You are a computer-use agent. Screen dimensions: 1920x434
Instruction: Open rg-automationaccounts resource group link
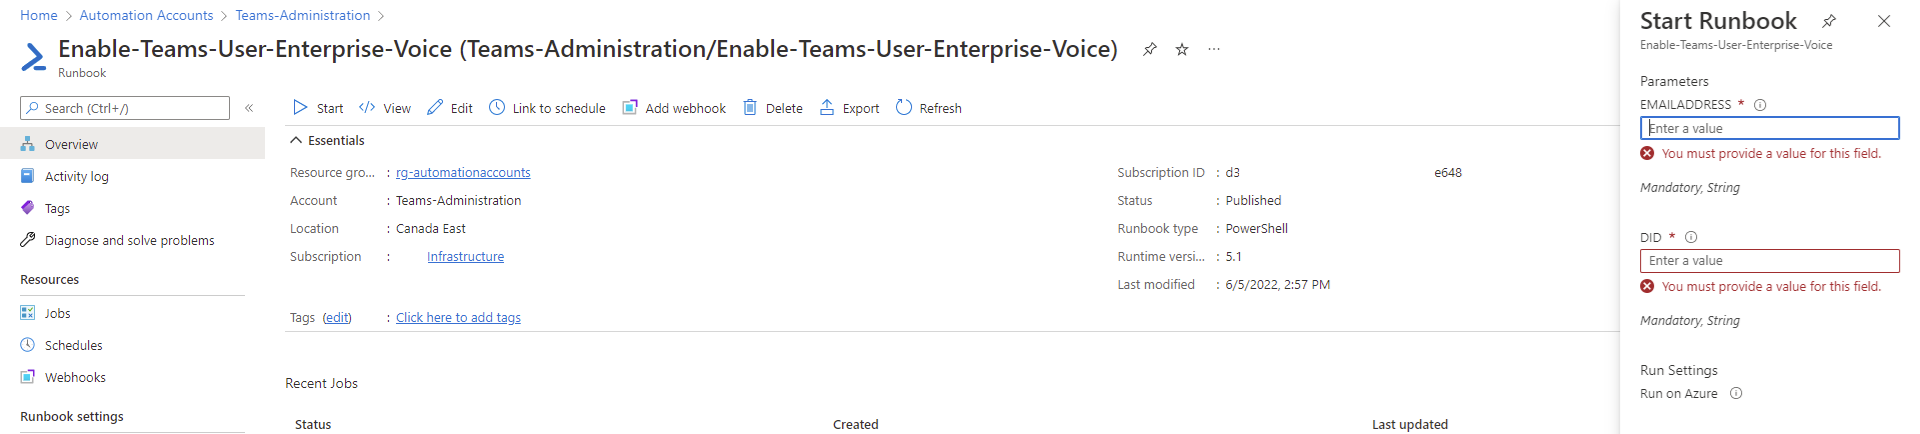click(x=463, y=173)
